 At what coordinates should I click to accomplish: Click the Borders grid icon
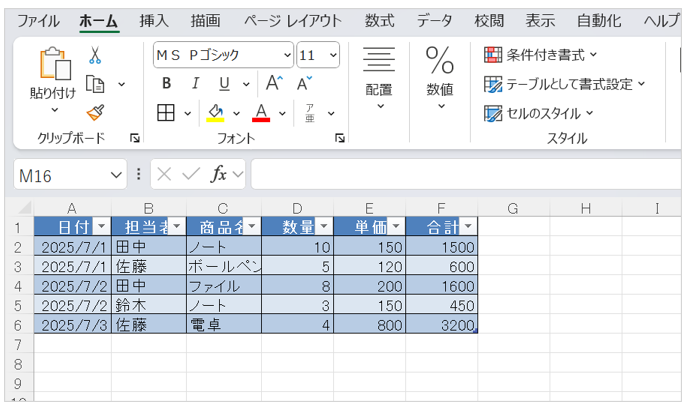[x=166, y=113]
